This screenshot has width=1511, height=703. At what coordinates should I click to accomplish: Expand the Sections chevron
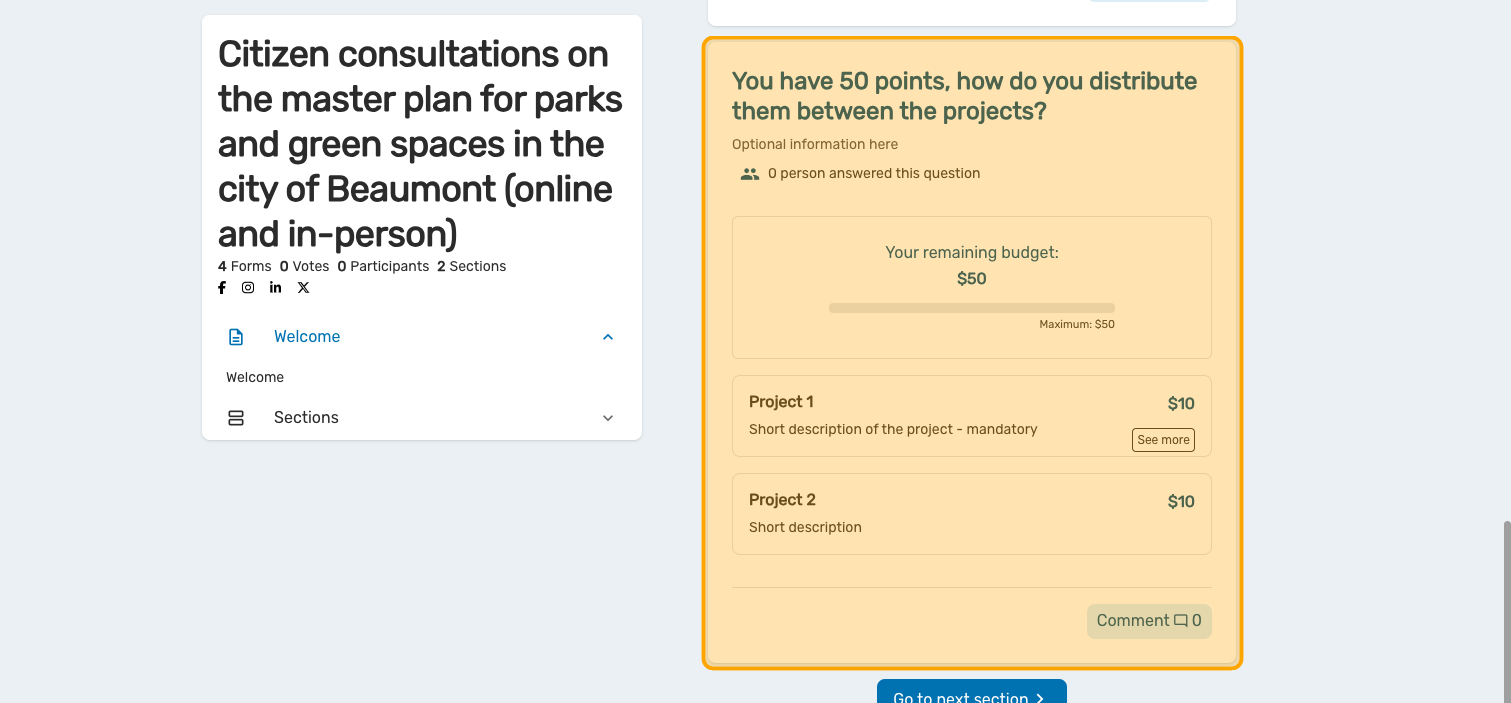pyautogui.click(x=608, y=418)
